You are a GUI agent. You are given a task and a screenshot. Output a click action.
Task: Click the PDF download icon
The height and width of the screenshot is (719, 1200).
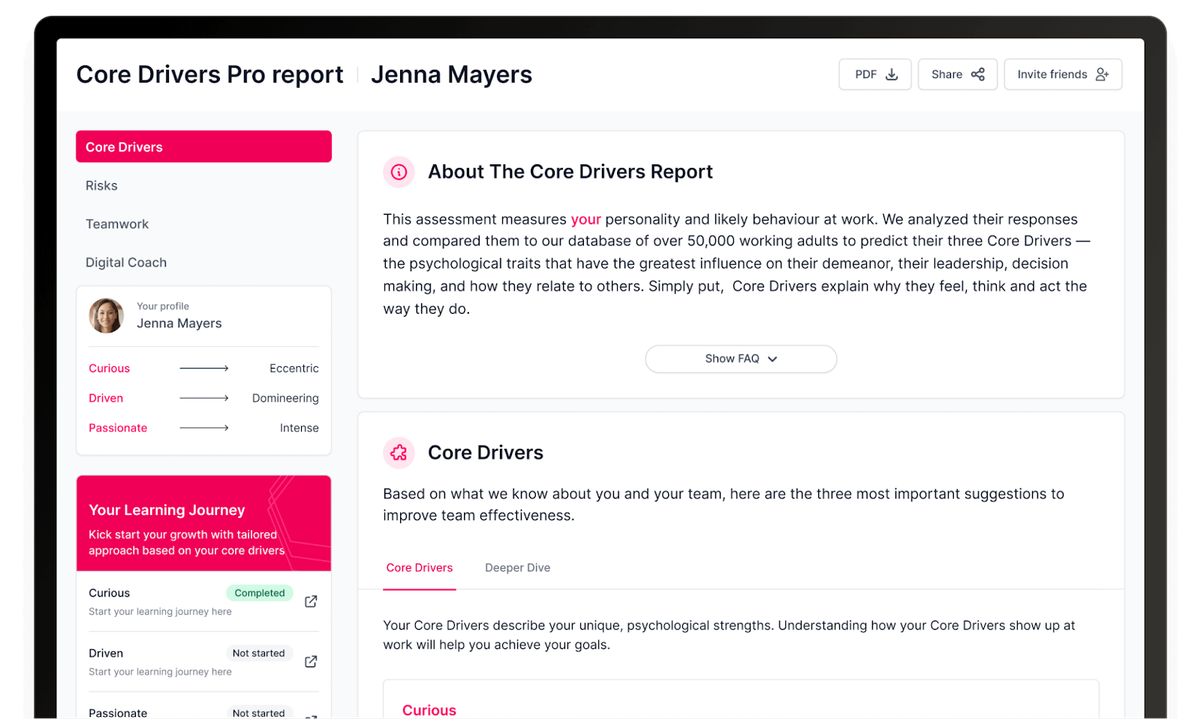pyautogui.click(x=891, y=75)
